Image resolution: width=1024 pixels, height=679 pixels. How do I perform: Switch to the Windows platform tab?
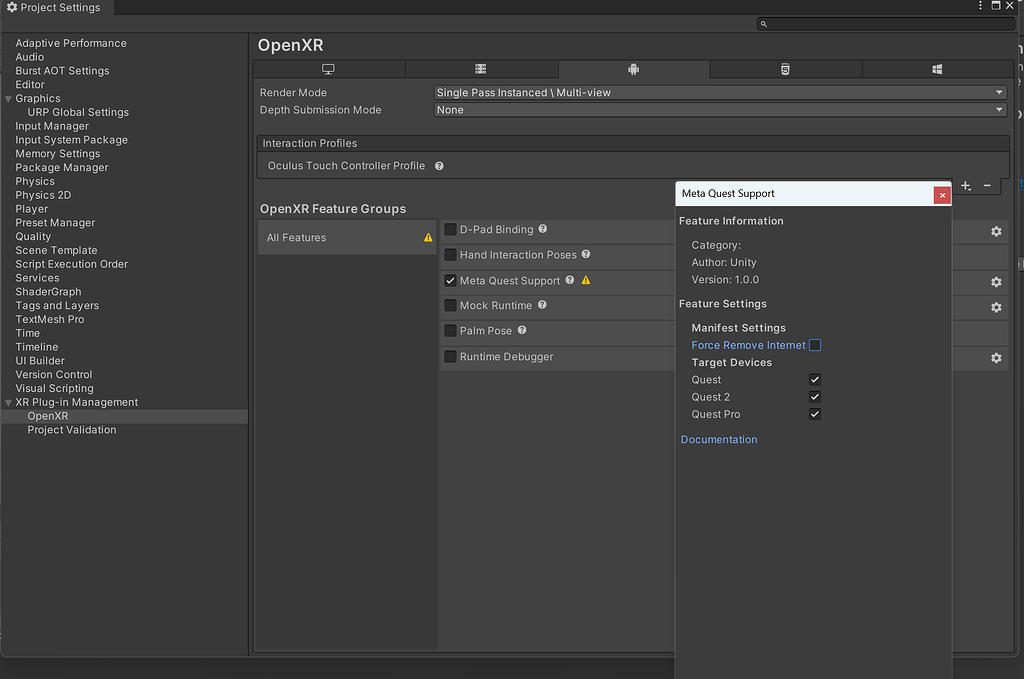937,69
